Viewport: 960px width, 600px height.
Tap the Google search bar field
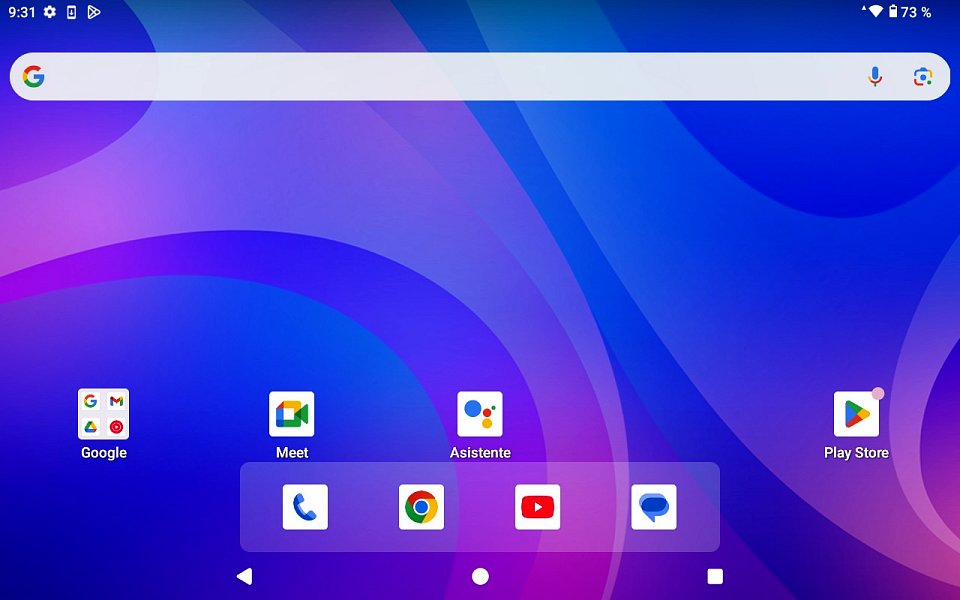(480, 77)
